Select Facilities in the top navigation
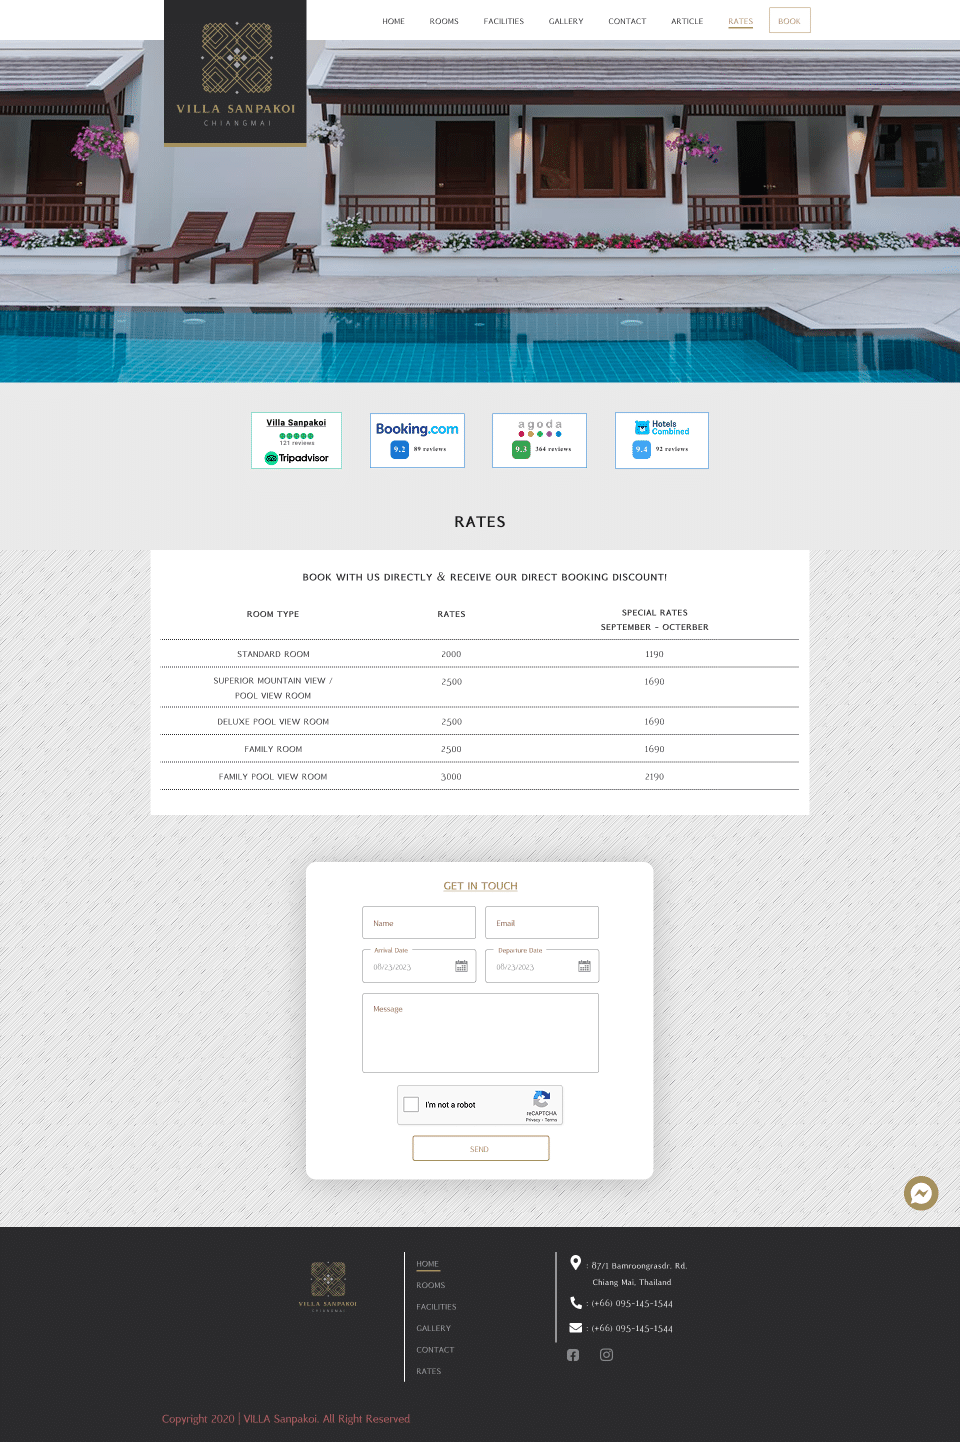This screenshot has height=1442, width=960. click(503, 21)
